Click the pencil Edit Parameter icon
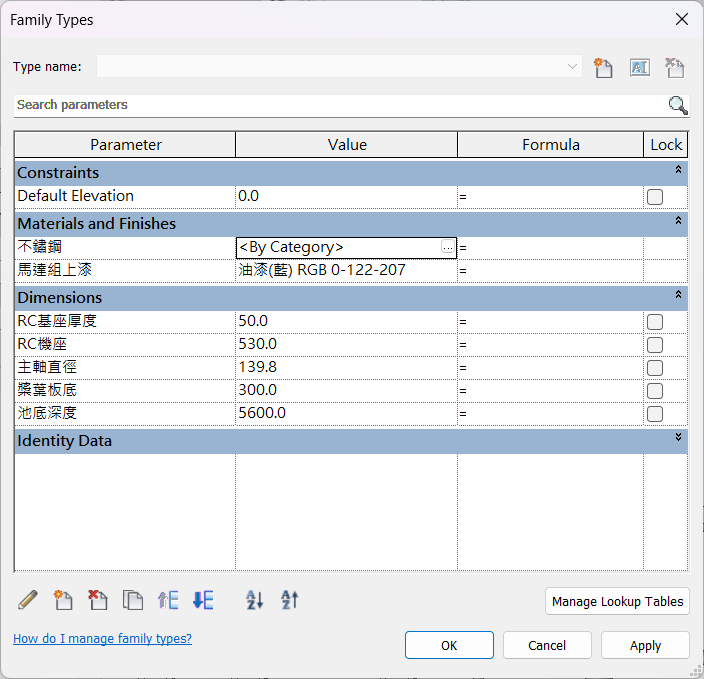The width and height of the screenshot is (704, 679). pos(28,600)
